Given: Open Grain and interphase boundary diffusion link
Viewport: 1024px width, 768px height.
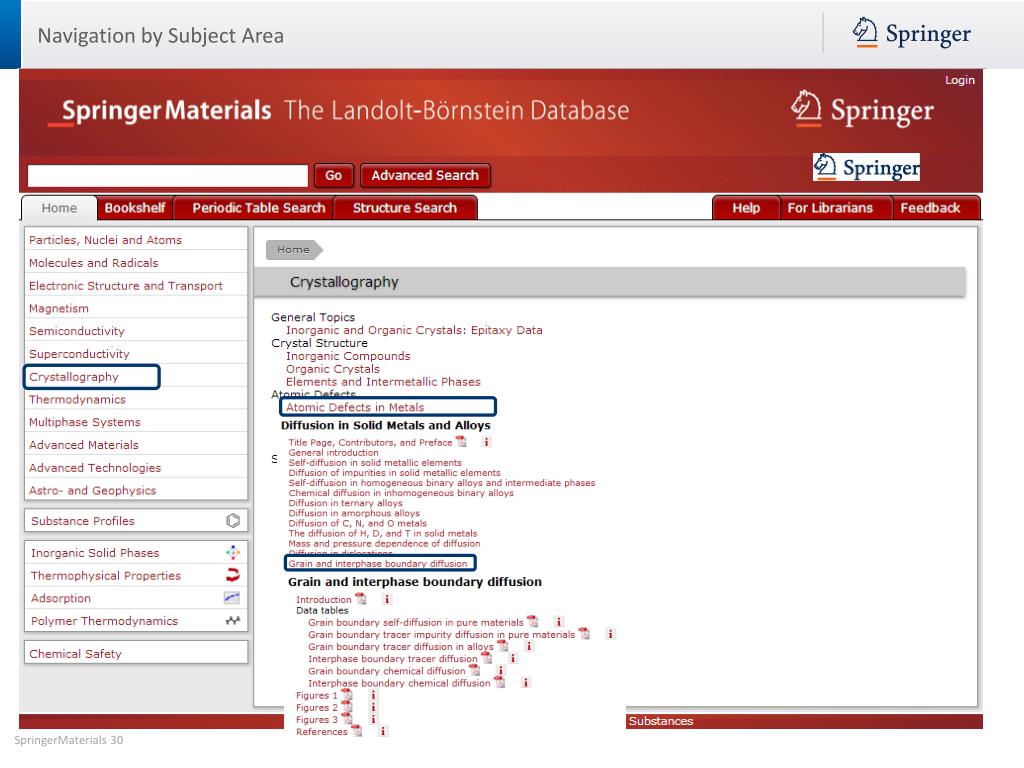Looking at the screenshot, I should (378, 563).
